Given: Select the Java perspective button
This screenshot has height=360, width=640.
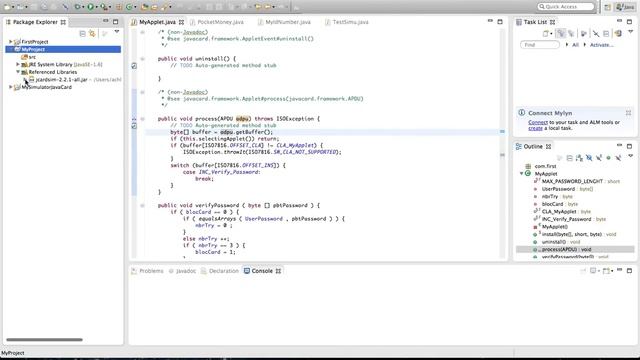Looking at the screenshot, I should [x=625, y=7].
